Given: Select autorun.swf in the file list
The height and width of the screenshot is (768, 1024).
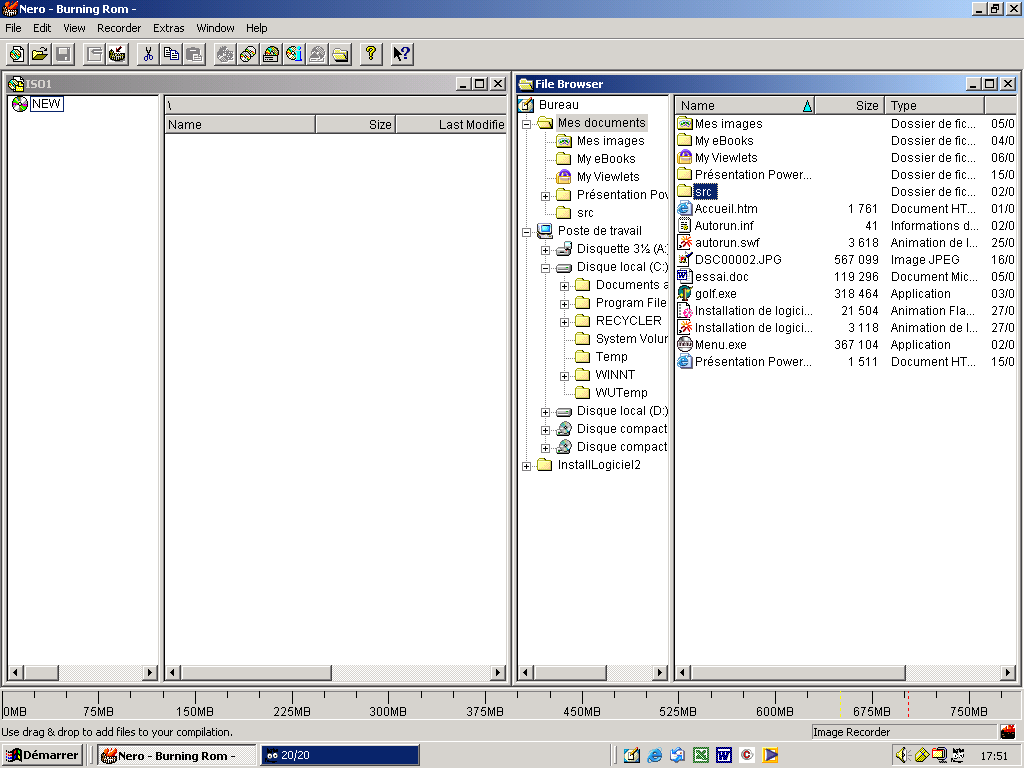Looking at the screenshot, I should [x=727, y=243].
